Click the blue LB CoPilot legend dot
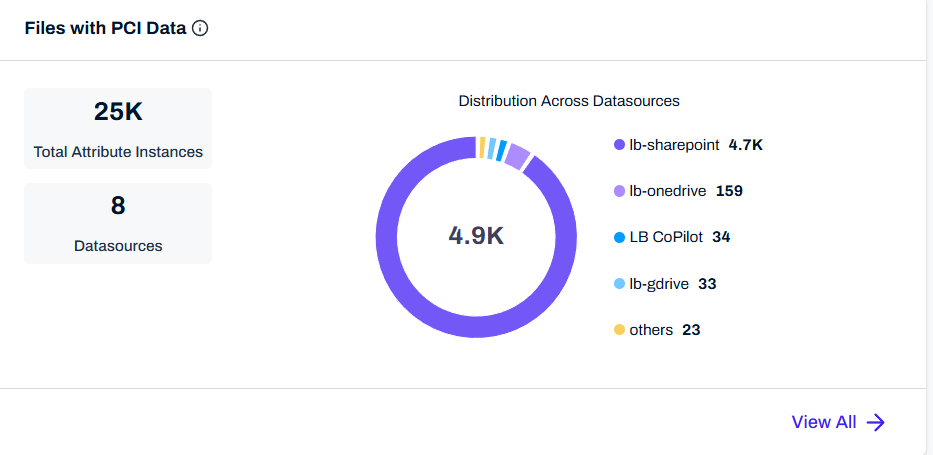The image size is (933, 455). click(x=619, y=238)
